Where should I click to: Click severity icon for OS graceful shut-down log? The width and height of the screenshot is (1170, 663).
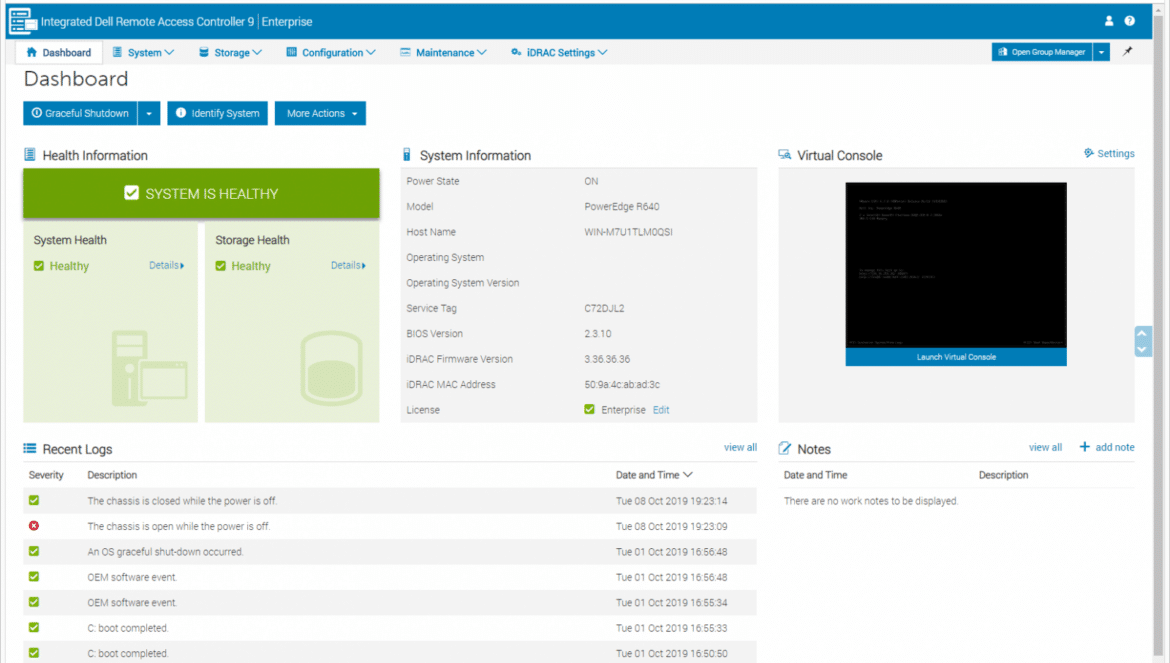[34, 551]
